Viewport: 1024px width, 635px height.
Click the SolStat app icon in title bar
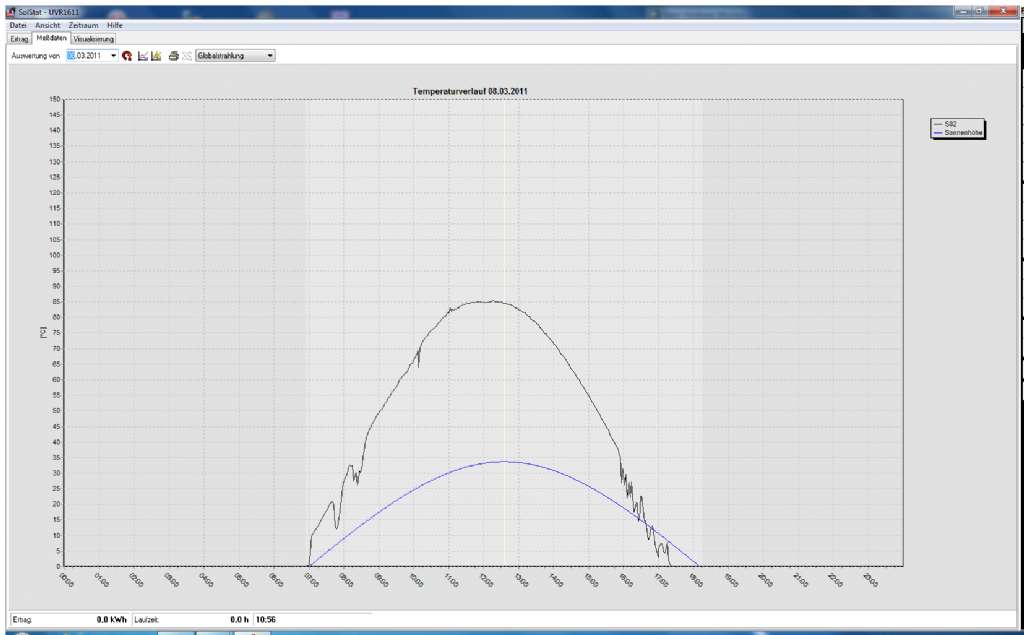pos(10,12)
